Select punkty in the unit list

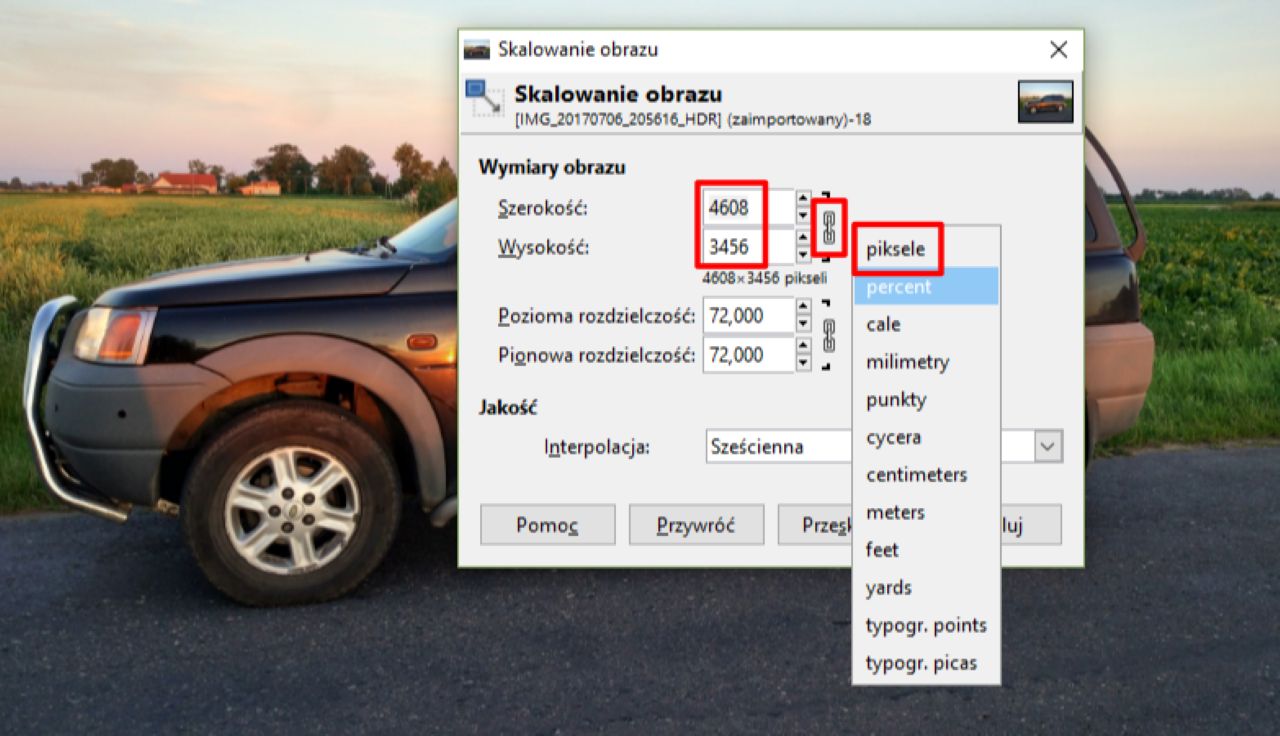click(926, 400)
